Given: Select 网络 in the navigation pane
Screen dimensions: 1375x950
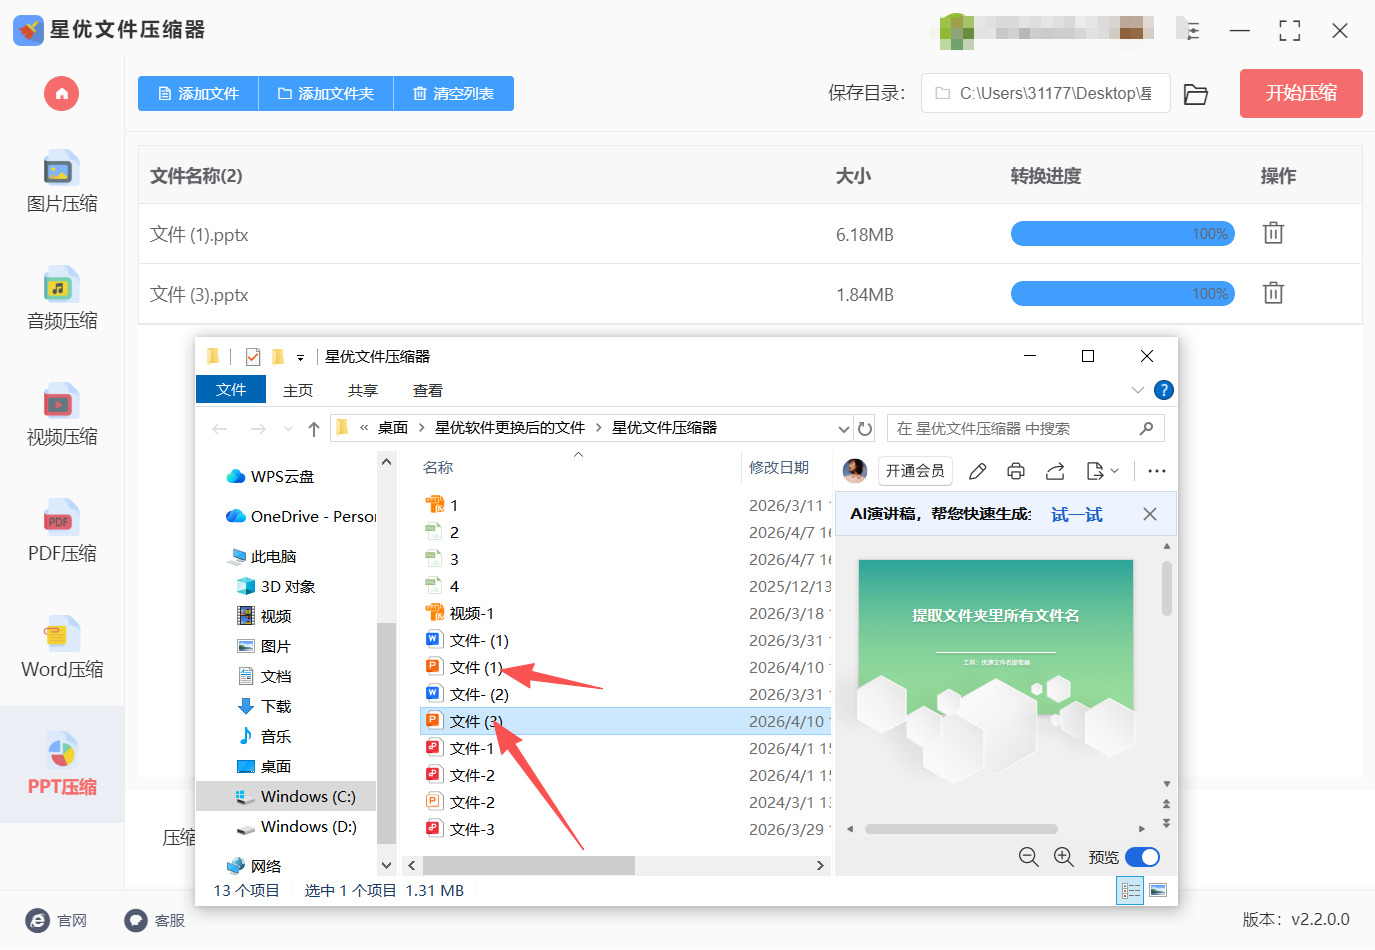Looking at the screenshot, I should pos(254,867).
